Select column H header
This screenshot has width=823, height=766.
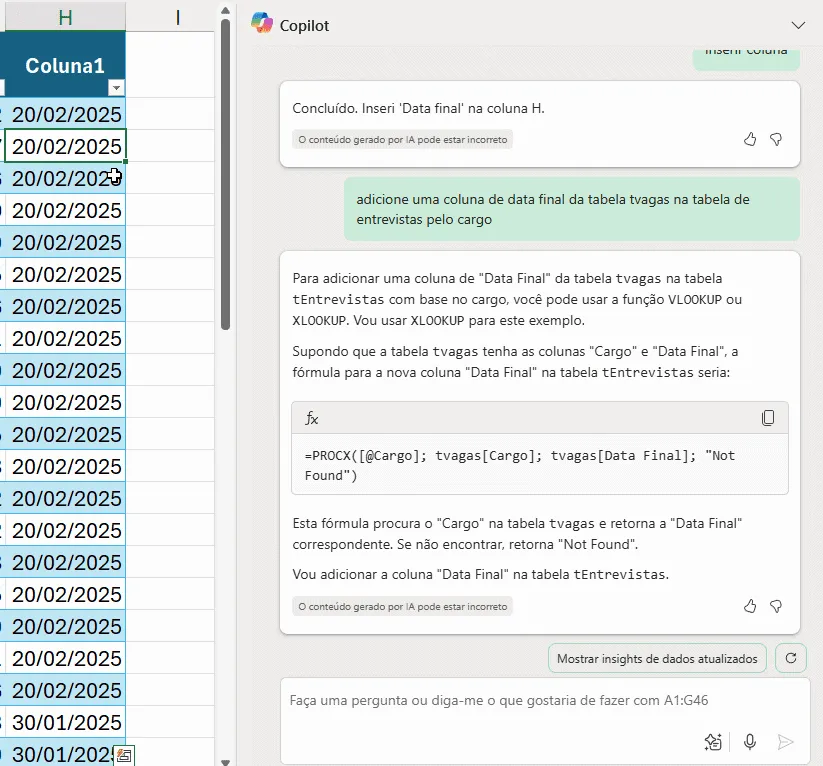click(x=65, y=16)
